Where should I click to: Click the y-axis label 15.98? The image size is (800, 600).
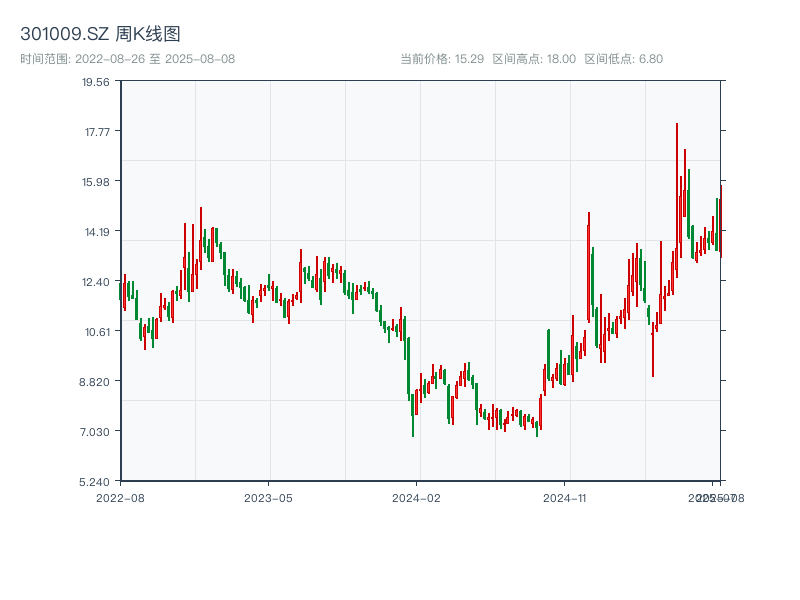96,182
